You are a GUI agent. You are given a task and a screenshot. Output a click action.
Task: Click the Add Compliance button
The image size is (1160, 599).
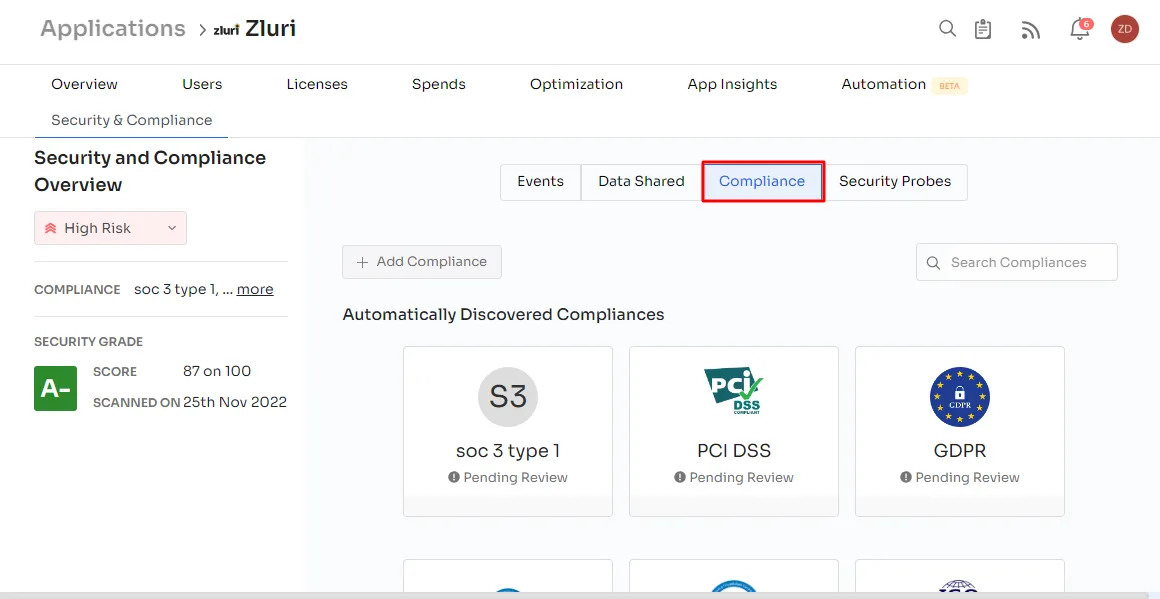(x=422, y=262)
